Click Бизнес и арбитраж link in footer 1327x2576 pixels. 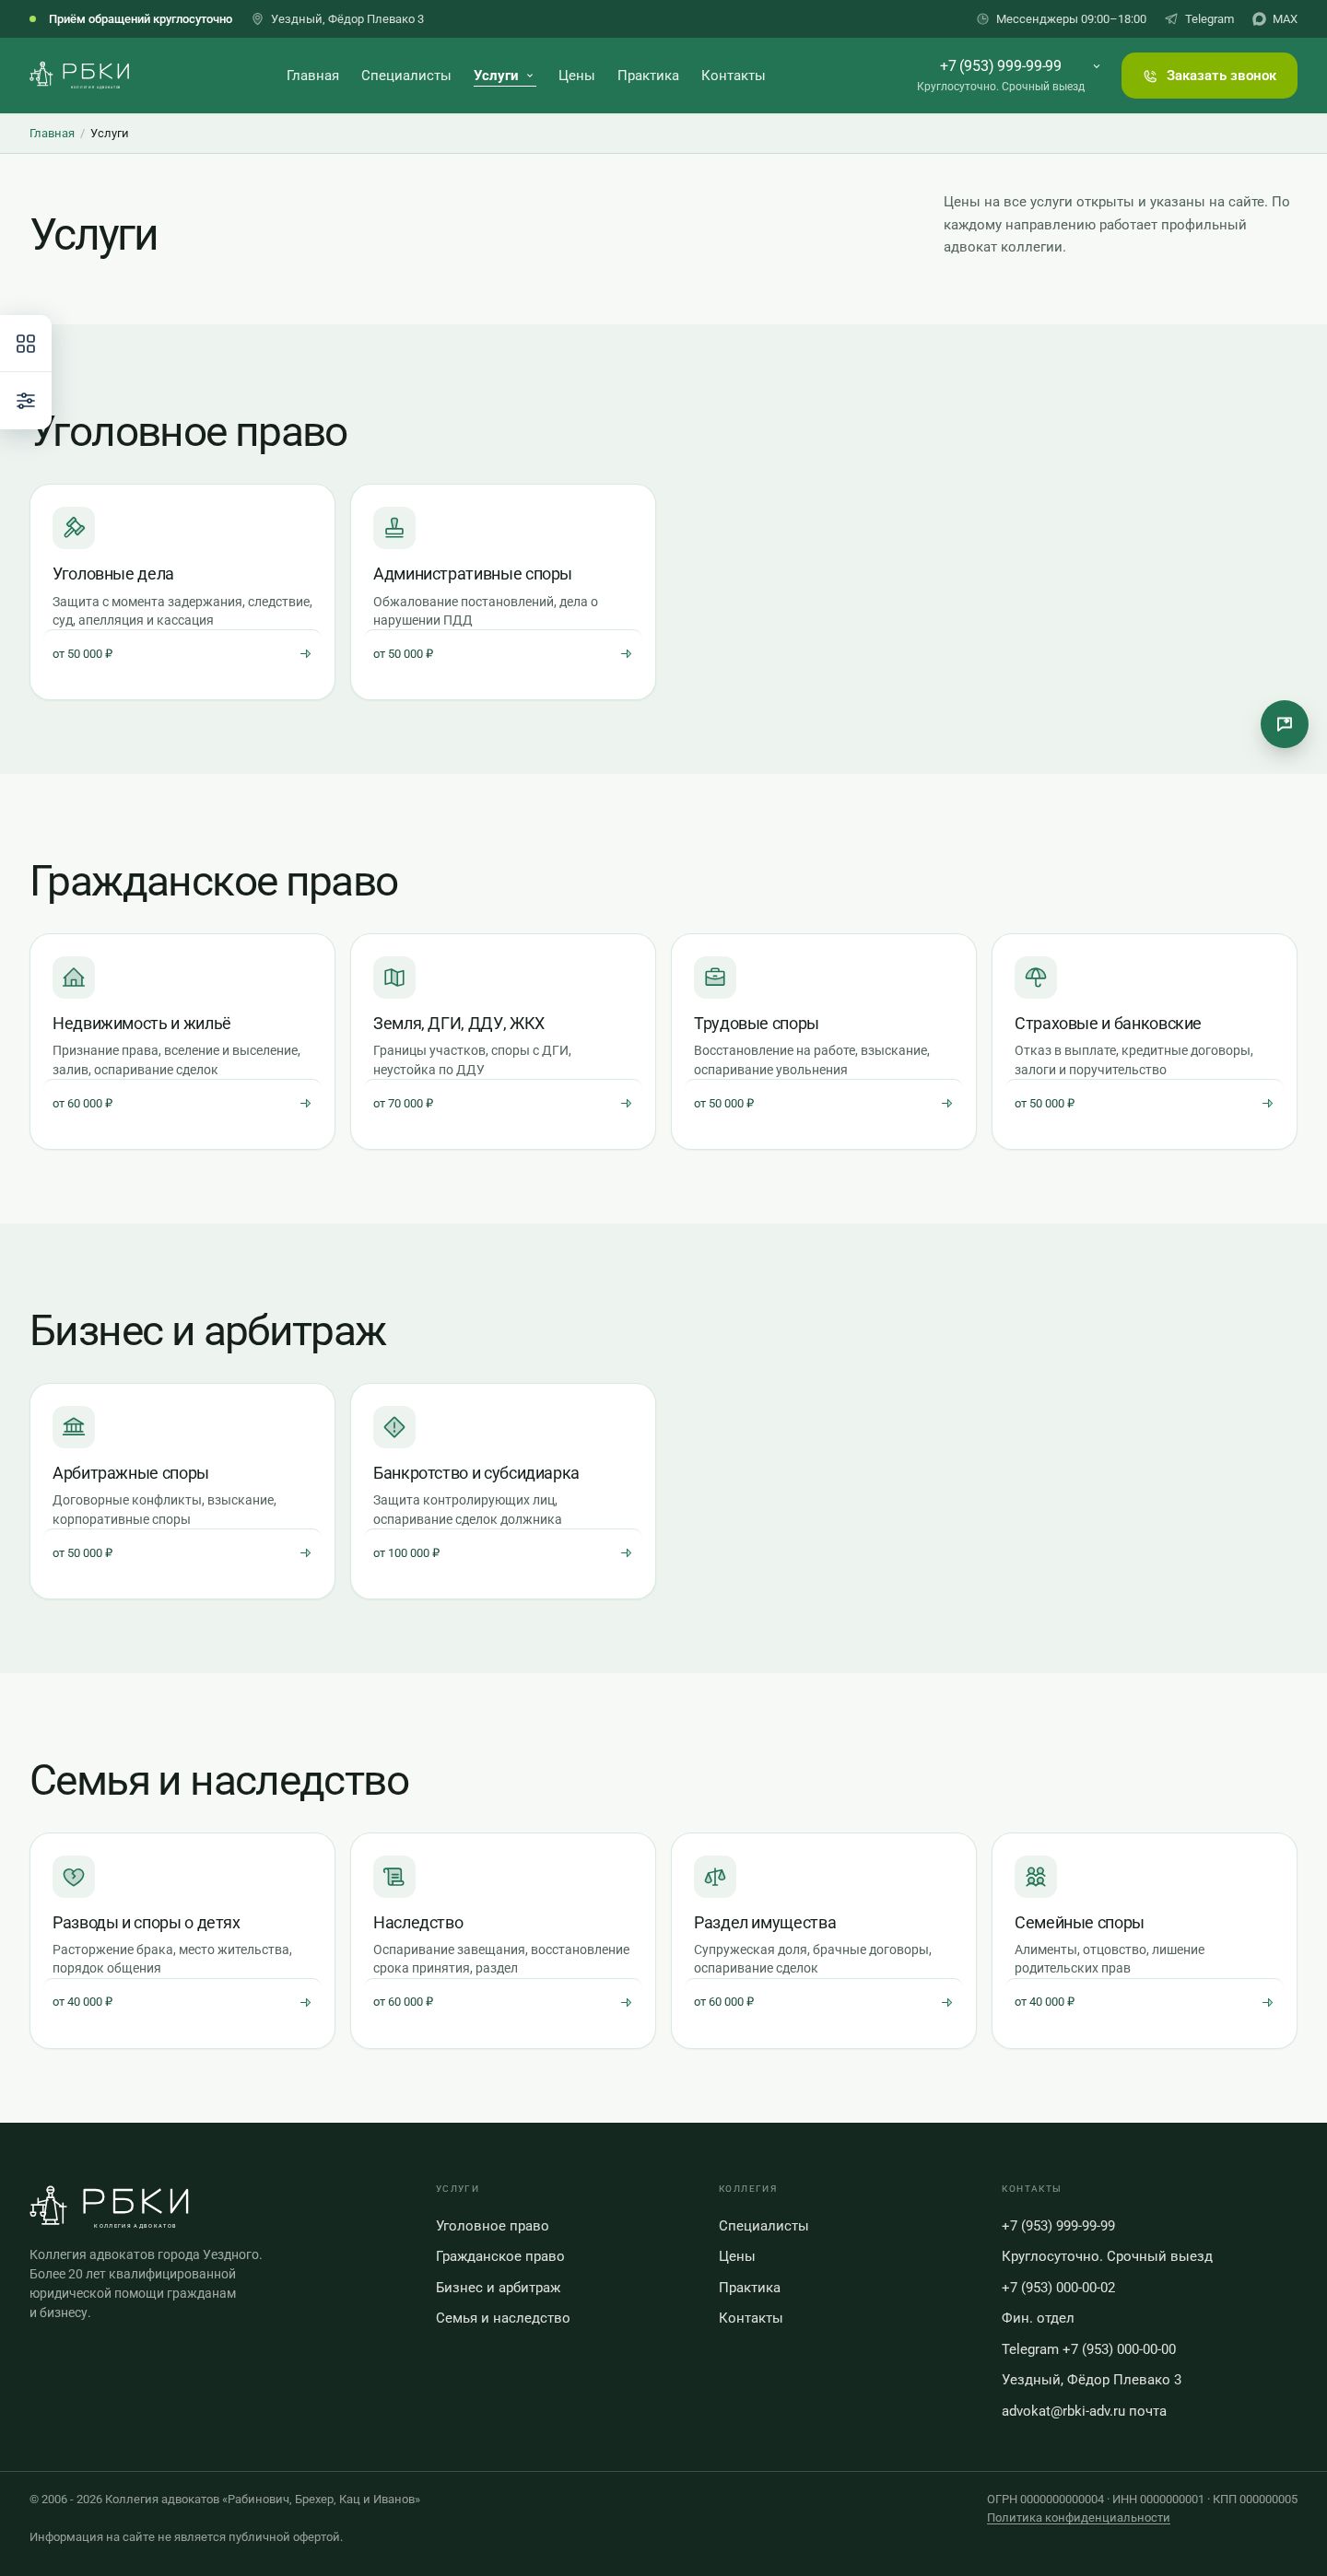point(498,2288)
